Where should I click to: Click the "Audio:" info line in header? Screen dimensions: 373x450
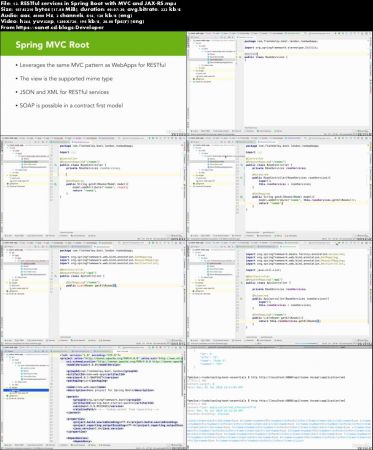[67, 15]
